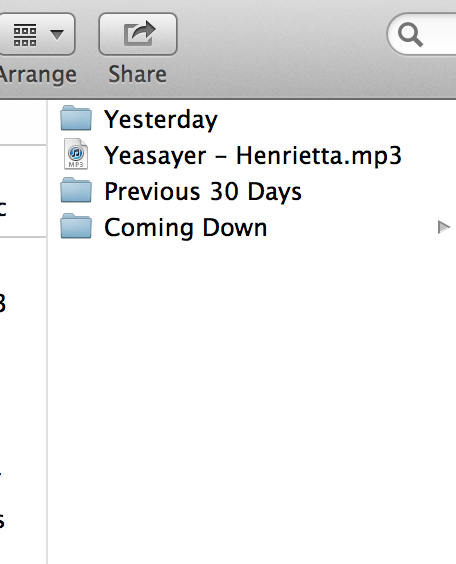Expand Coming Down with arrow
Screen dimensions: 456x564
444,227
